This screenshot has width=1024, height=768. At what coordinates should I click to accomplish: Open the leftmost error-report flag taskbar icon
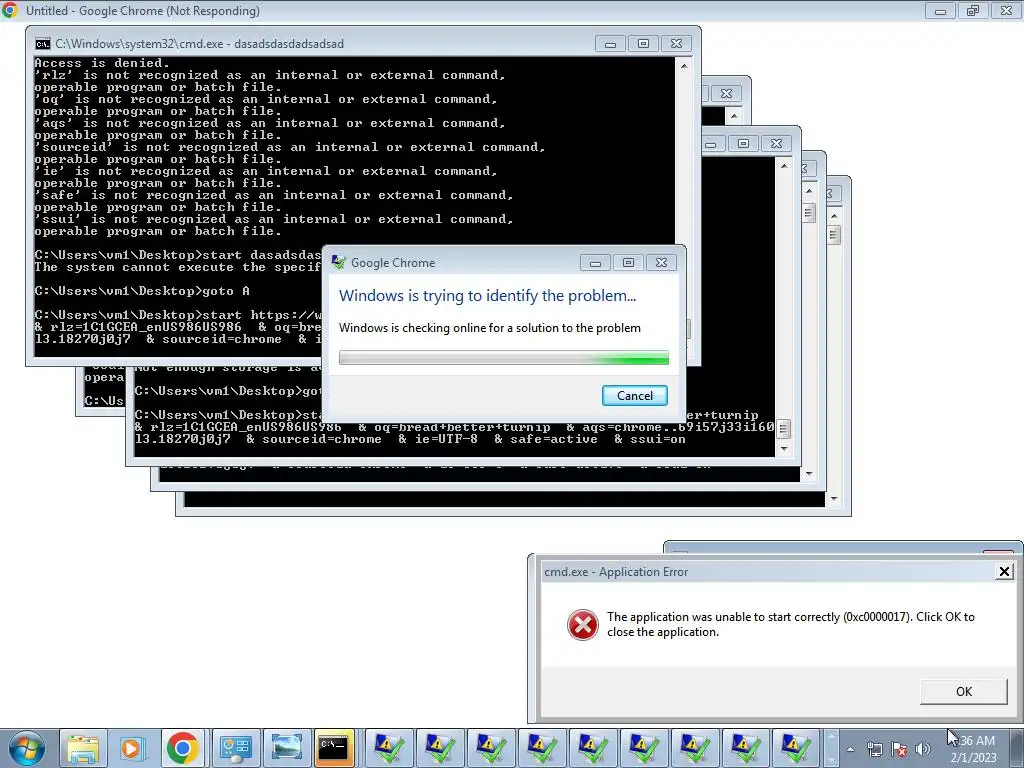coord(389,748)
